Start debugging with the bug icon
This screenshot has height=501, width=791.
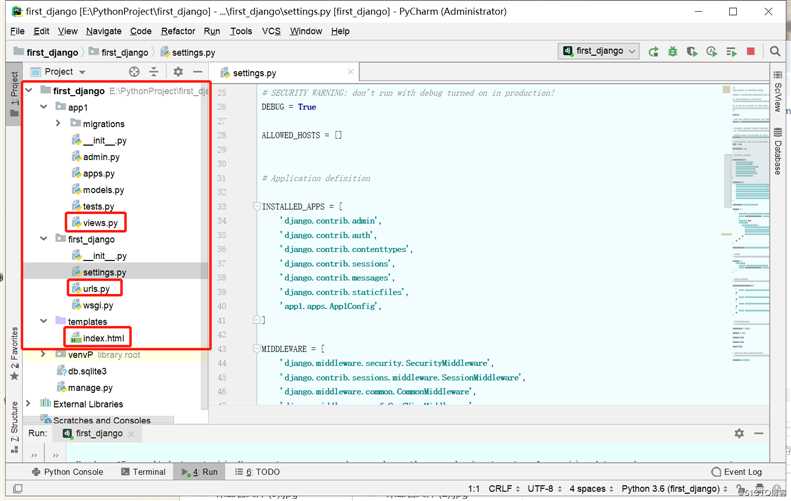[672, 51]
